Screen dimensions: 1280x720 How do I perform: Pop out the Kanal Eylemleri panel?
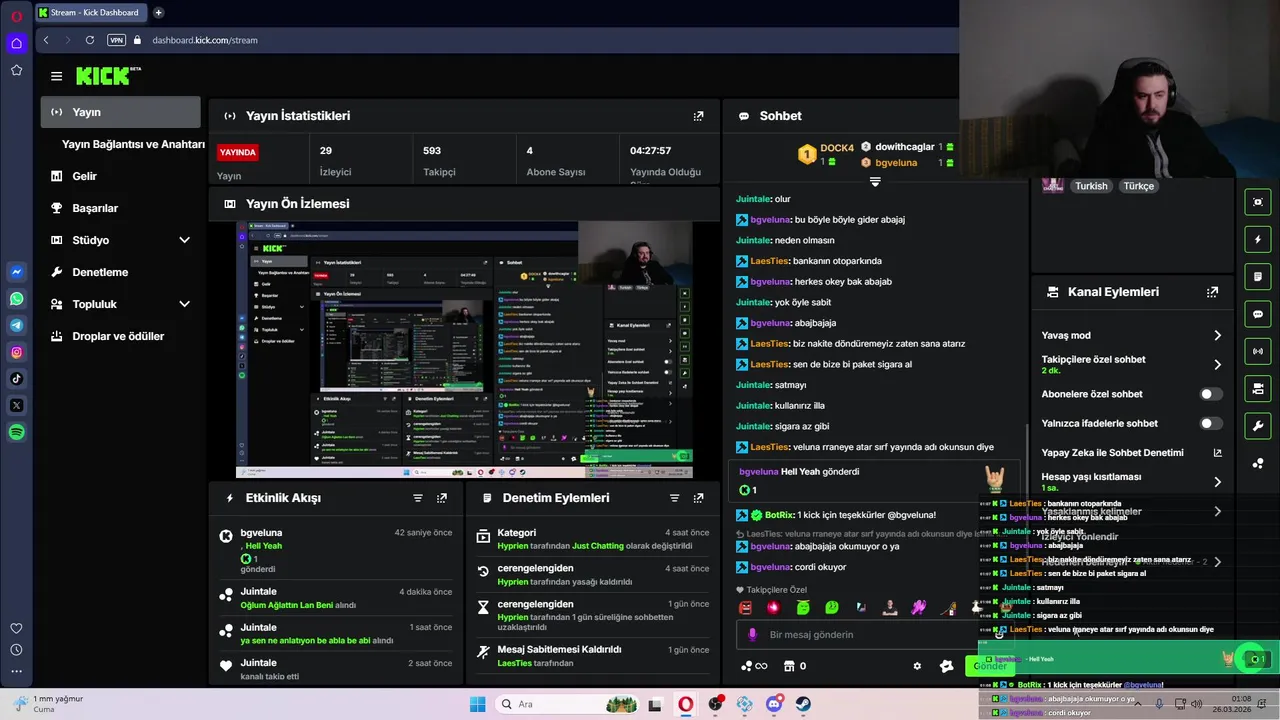click(1212, 292)
